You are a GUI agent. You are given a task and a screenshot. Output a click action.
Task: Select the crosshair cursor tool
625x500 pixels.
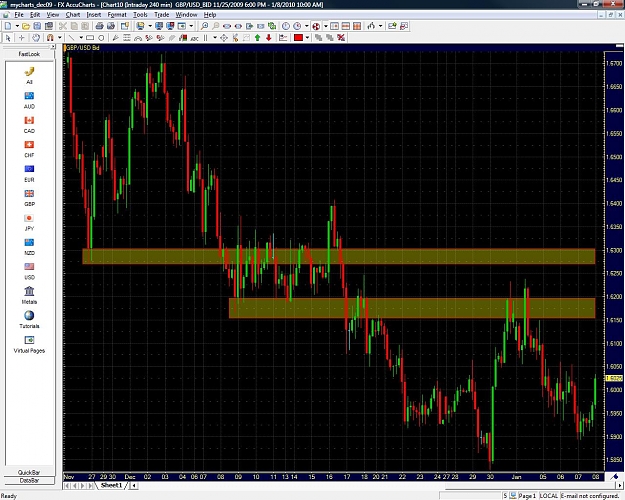pyautogui.click(x=22, y=38)
